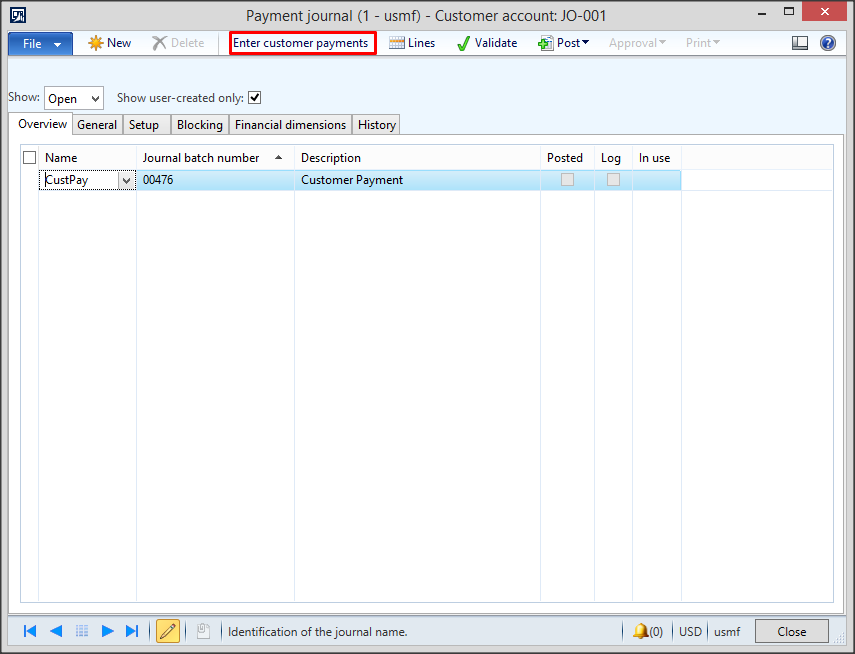The height and width of the screenshot is (654, 855).
Task: Check the Posted checkbox on the CustPay row
Action: click(x=566, y=178)
